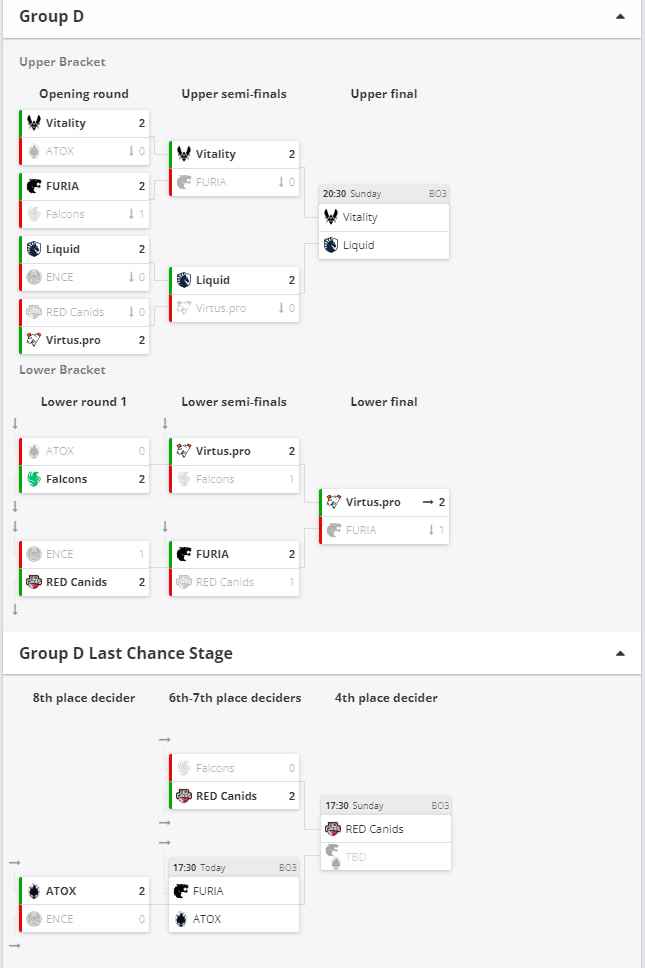Viewport: 645px width, 968px height.
Task: Click Liquid logo in Upper final match
Action: pos(331,245)
